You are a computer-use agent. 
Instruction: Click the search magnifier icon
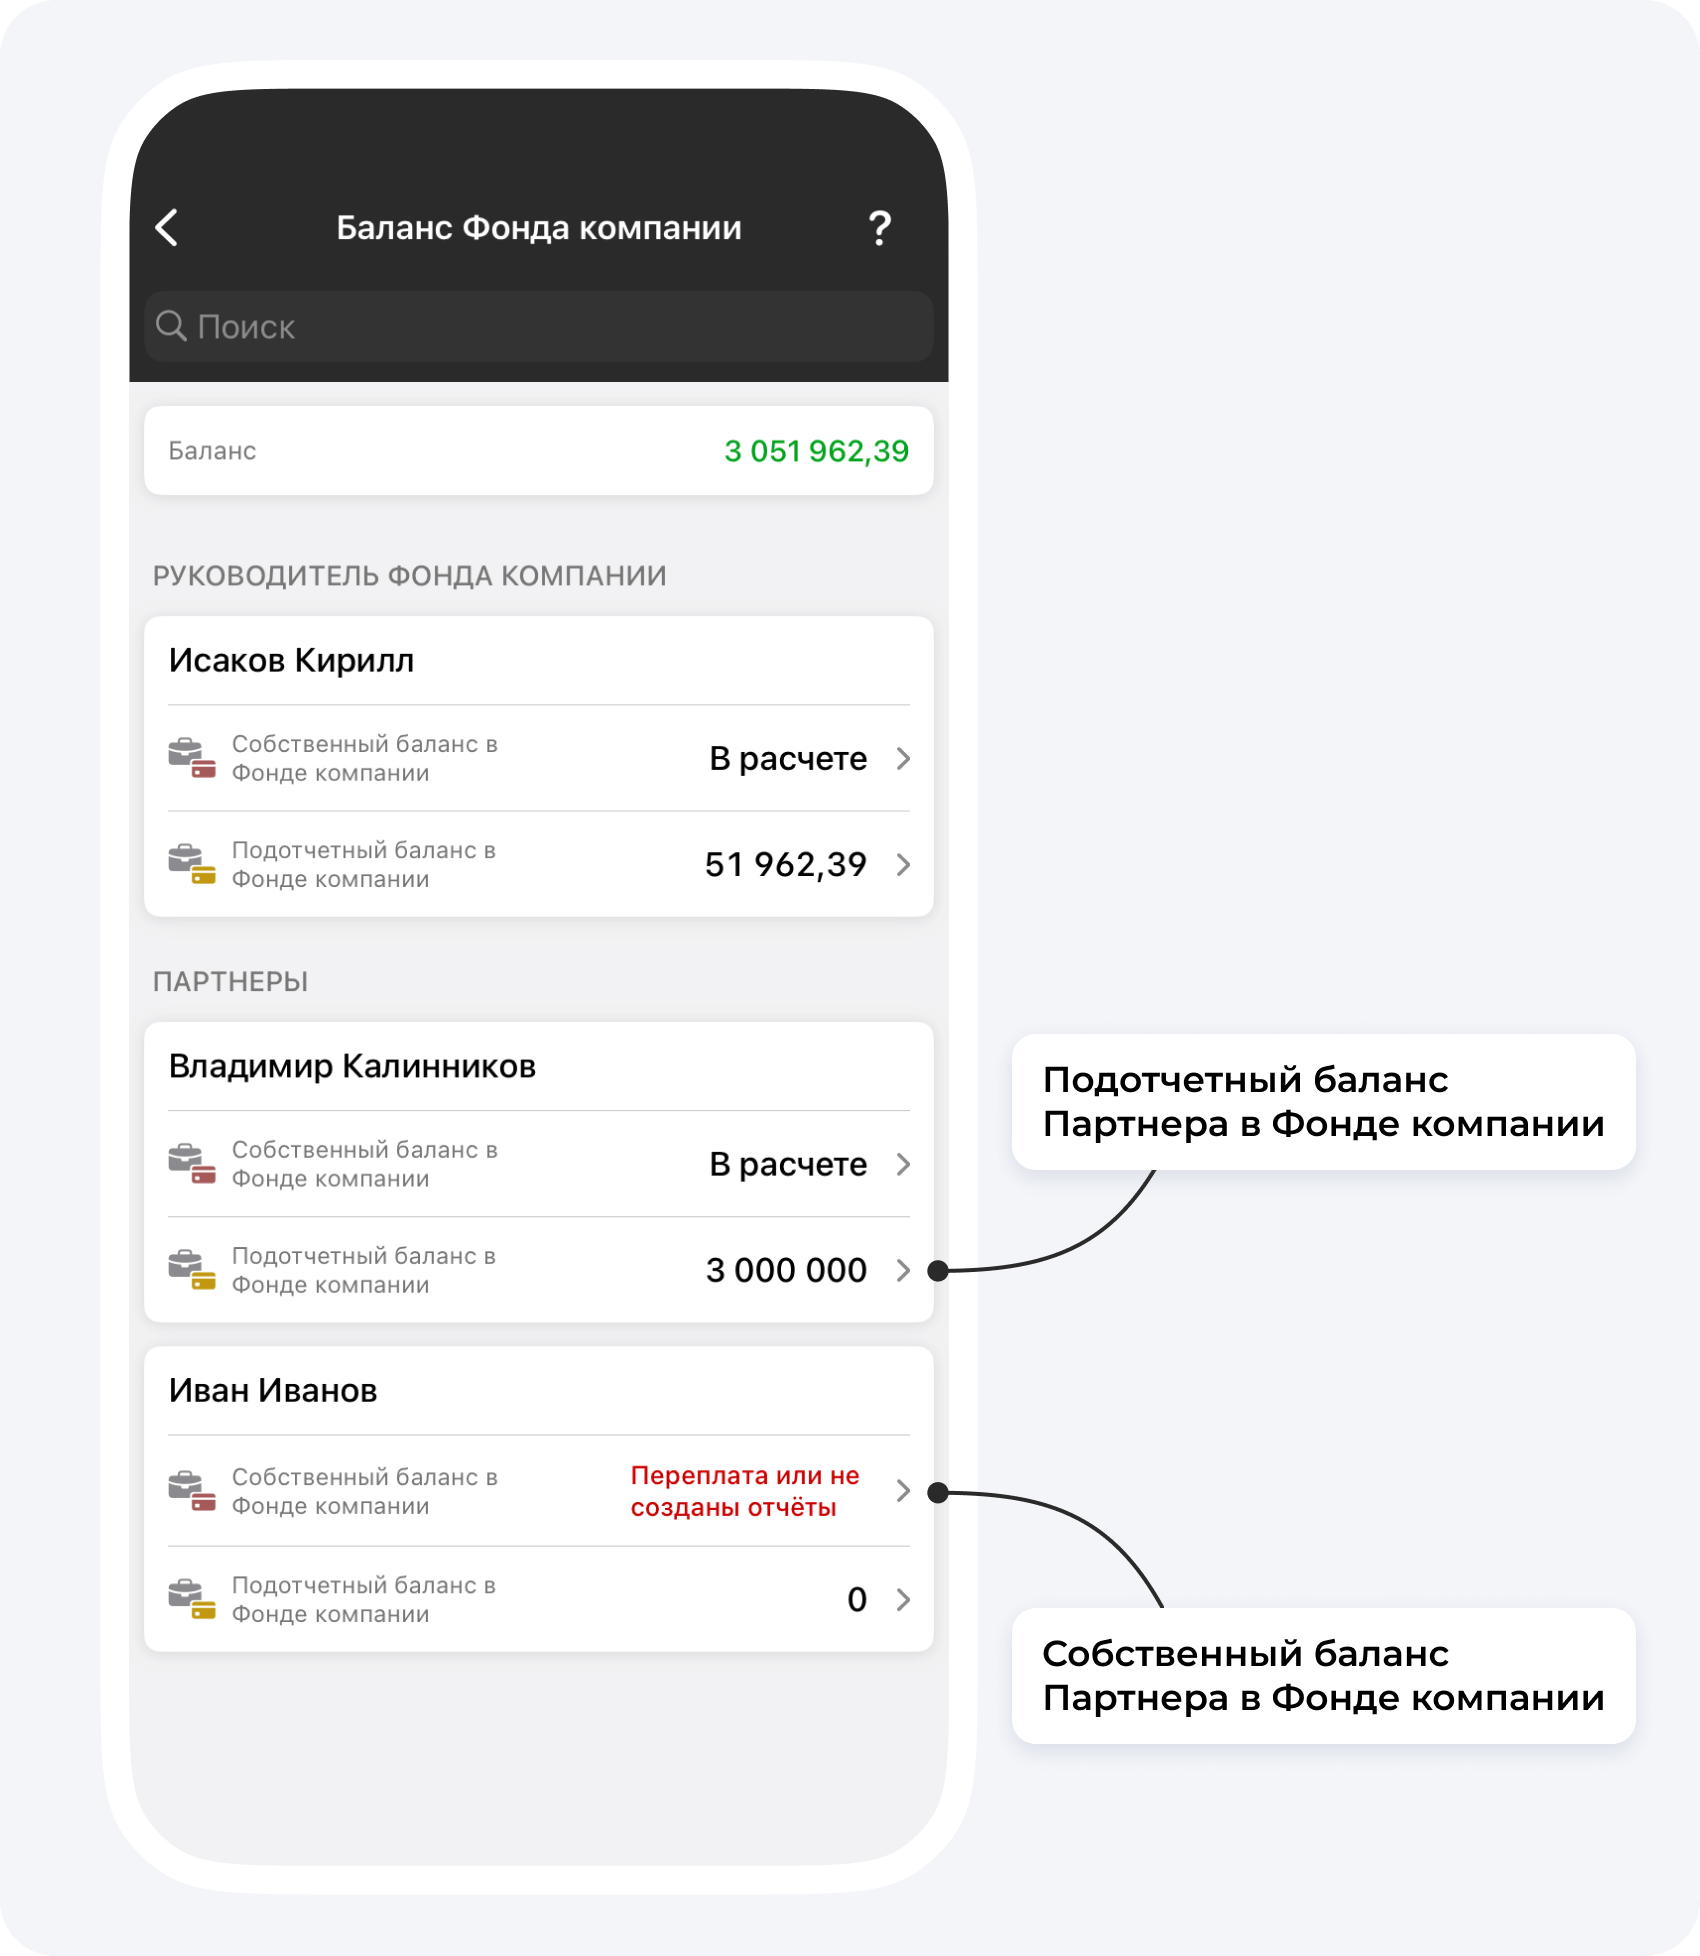[172, 326]
